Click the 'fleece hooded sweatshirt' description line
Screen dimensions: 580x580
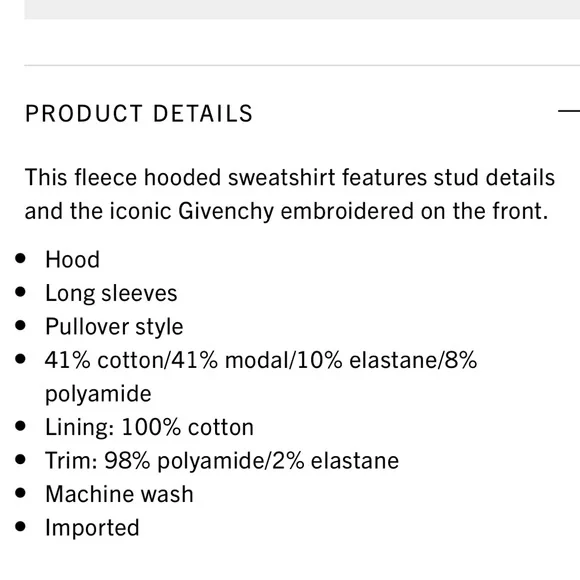[x=290, y=177]
